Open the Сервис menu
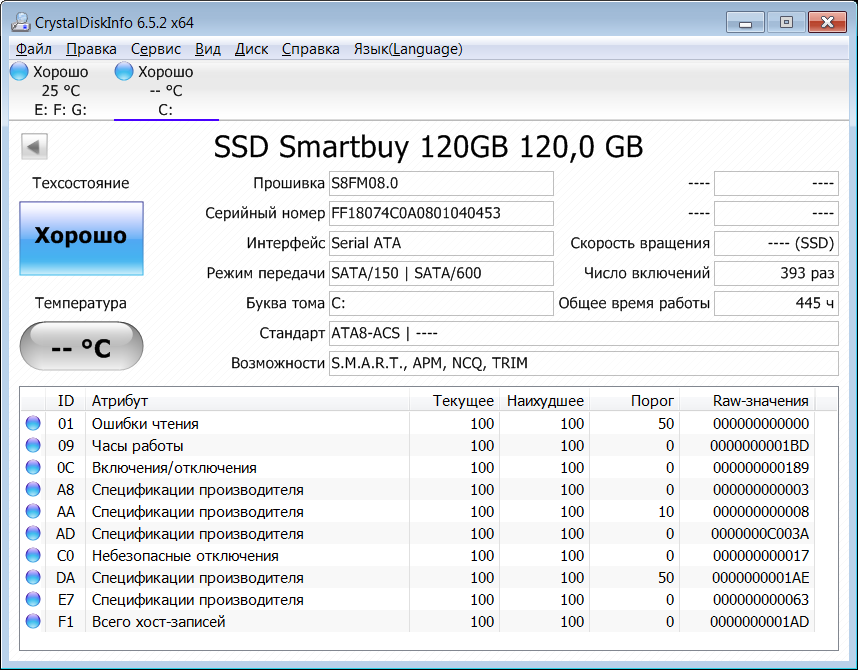This screenshot has height=670, width=864. click(155, 49)
